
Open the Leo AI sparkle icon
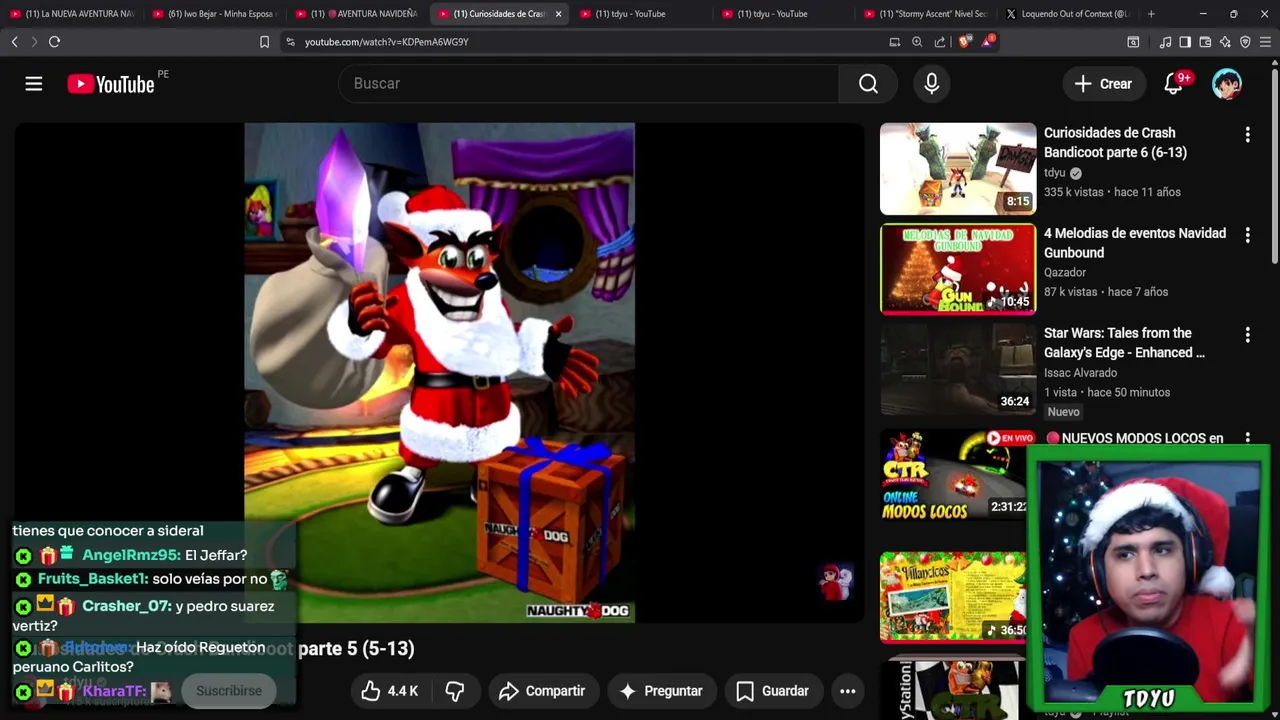click(x=1225, y=42)
